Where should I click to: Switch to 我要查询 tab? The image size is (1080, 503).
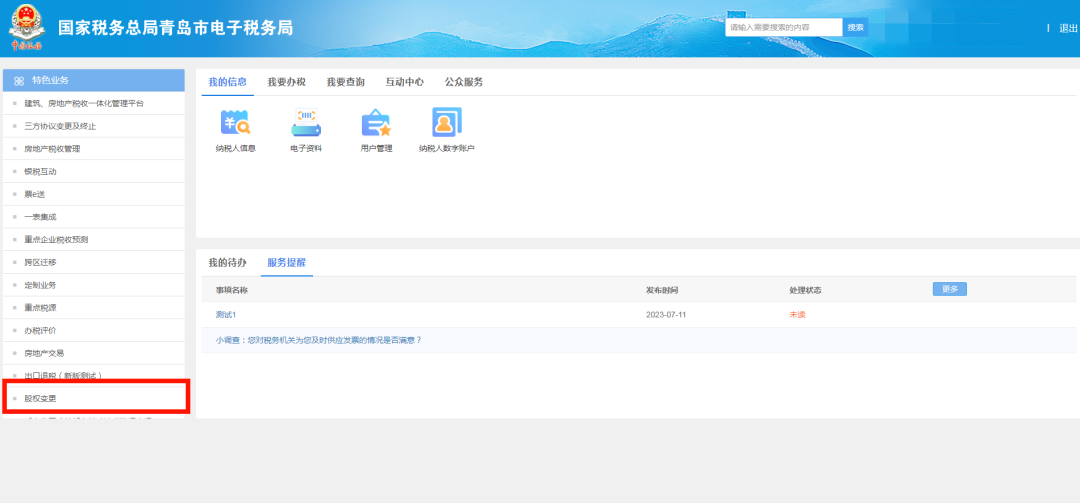346,82
